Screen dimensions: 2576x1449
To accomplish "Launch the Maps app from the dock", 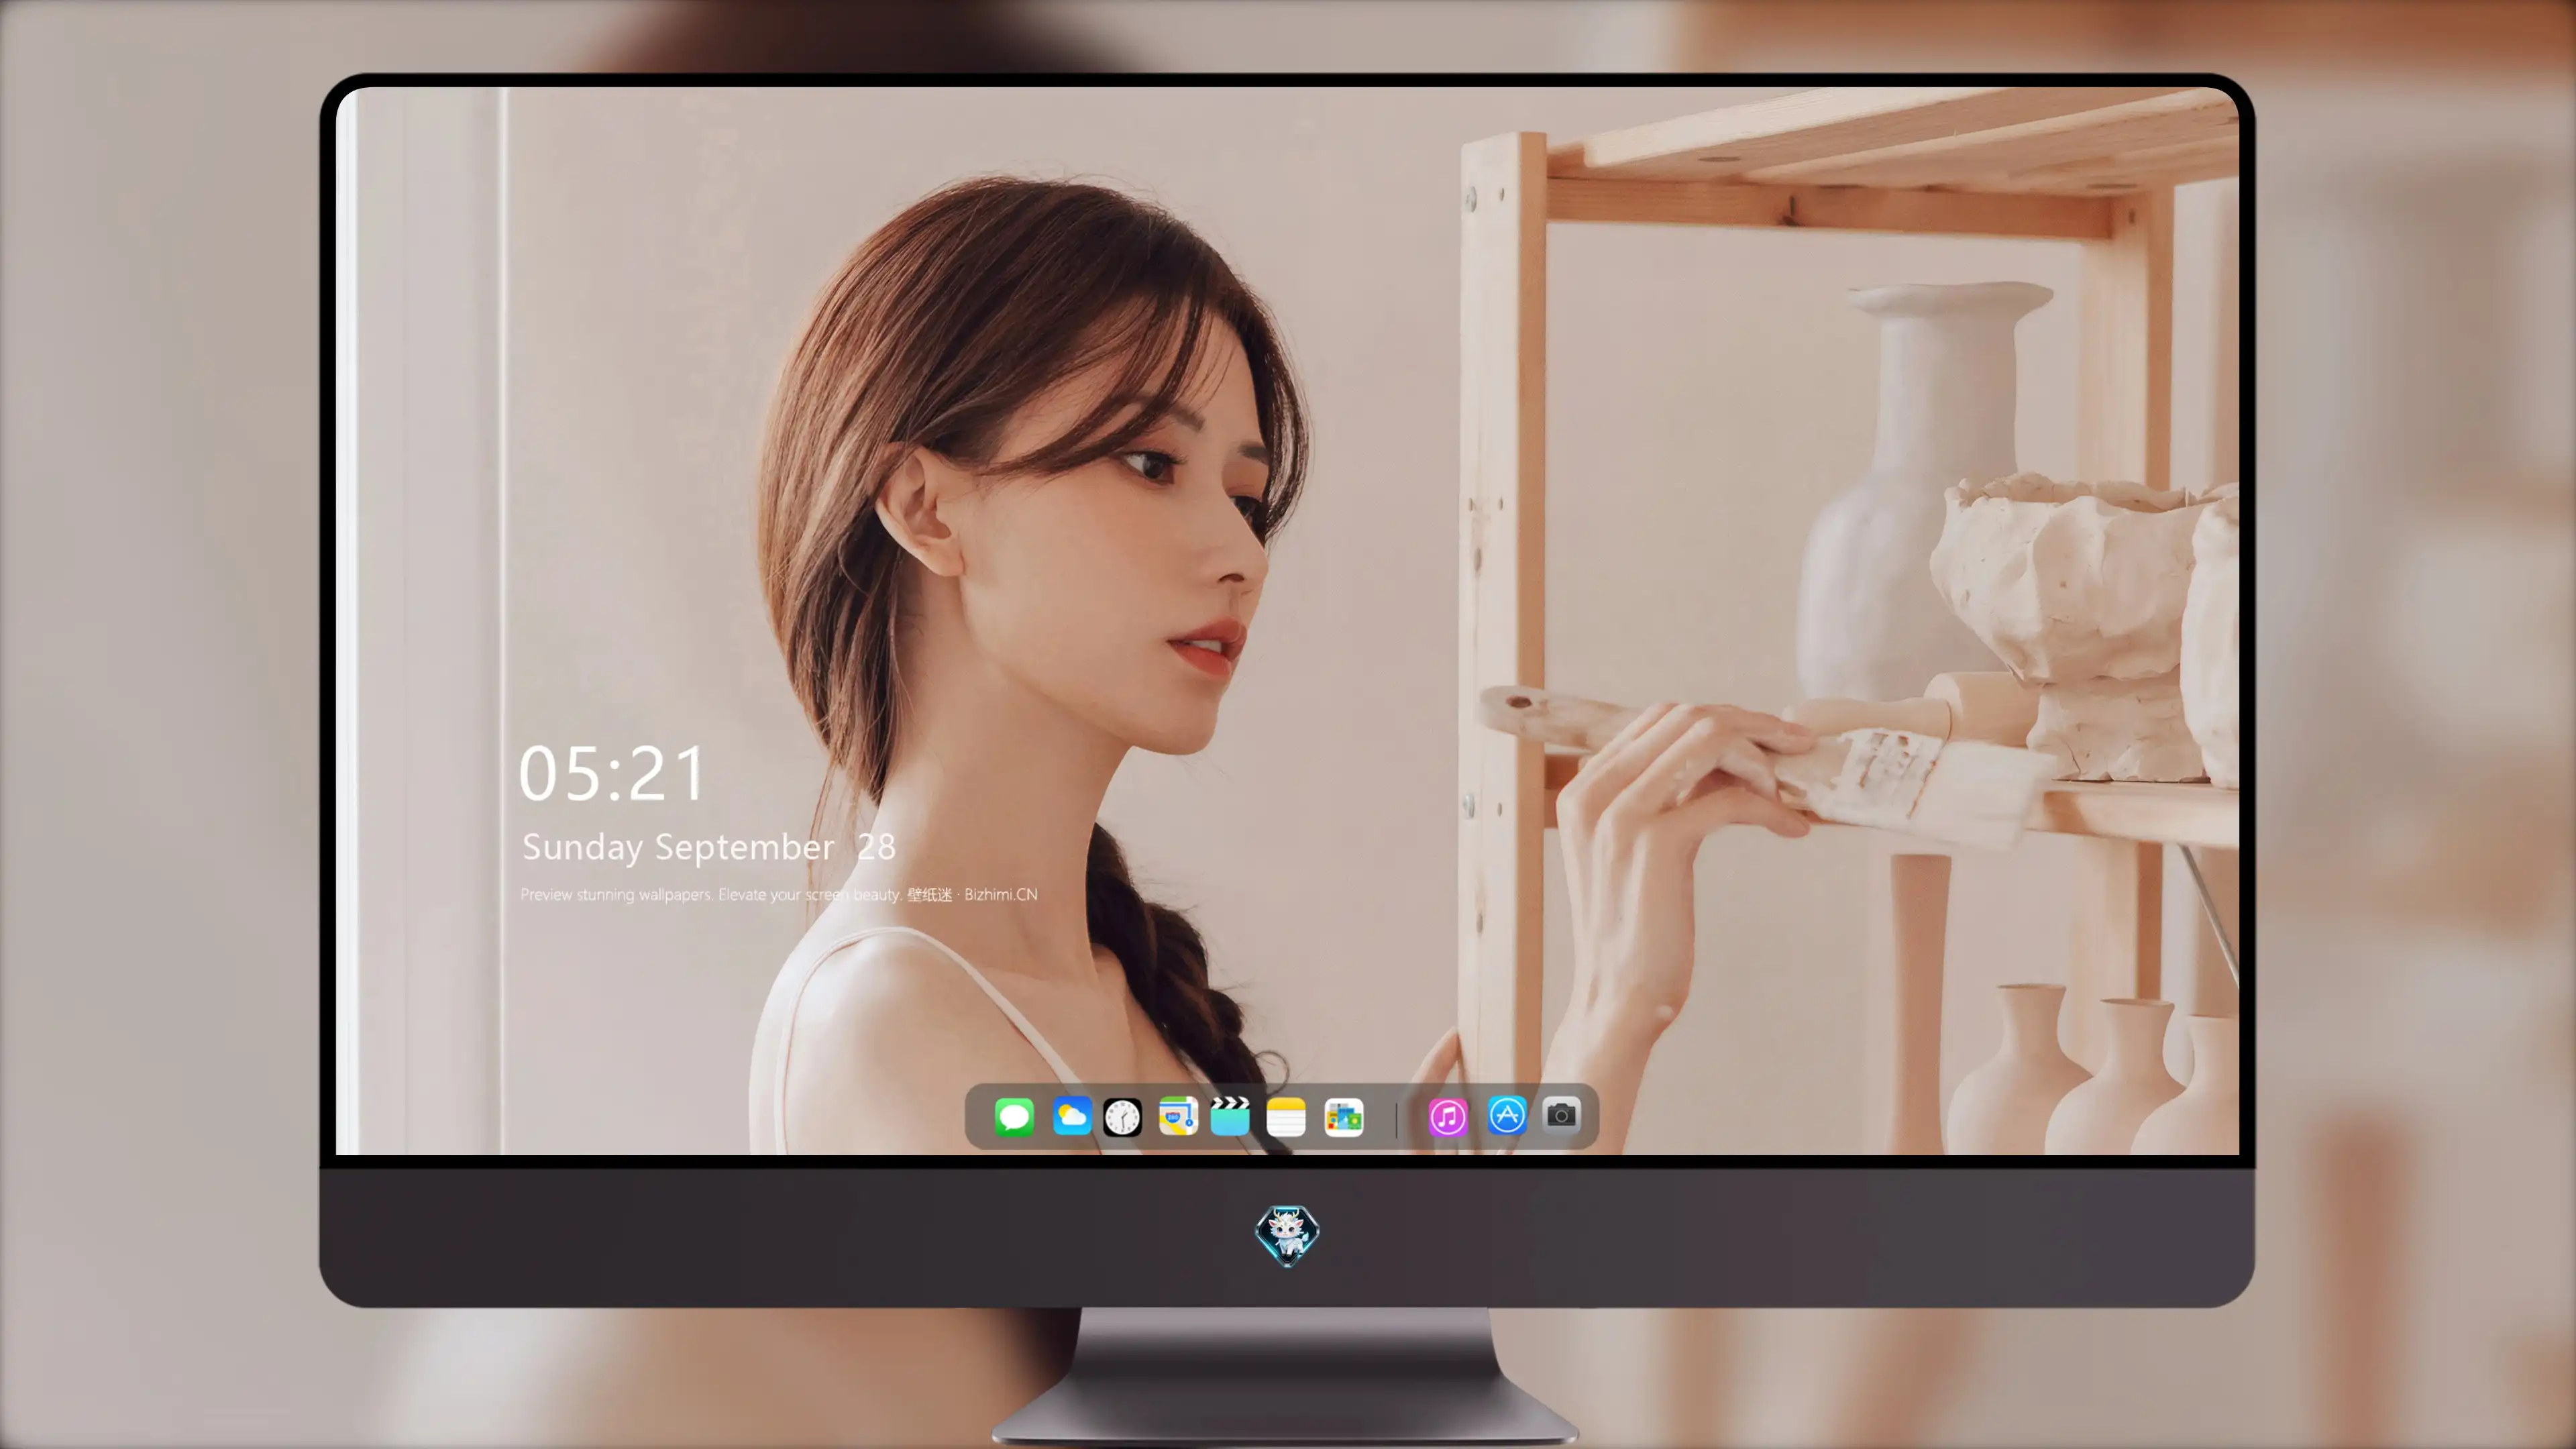I will [1178, 1116].
